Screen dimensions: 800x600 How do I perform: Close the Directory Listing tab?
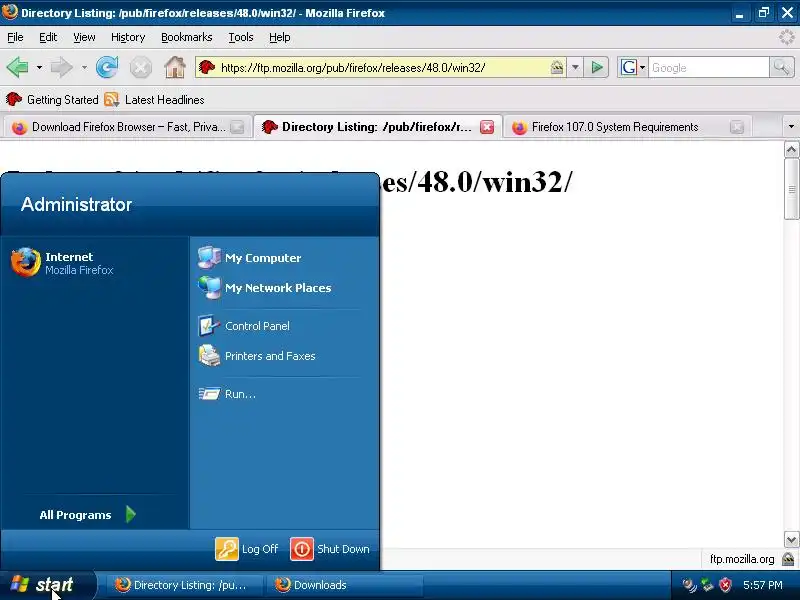[x=487, y=127]
